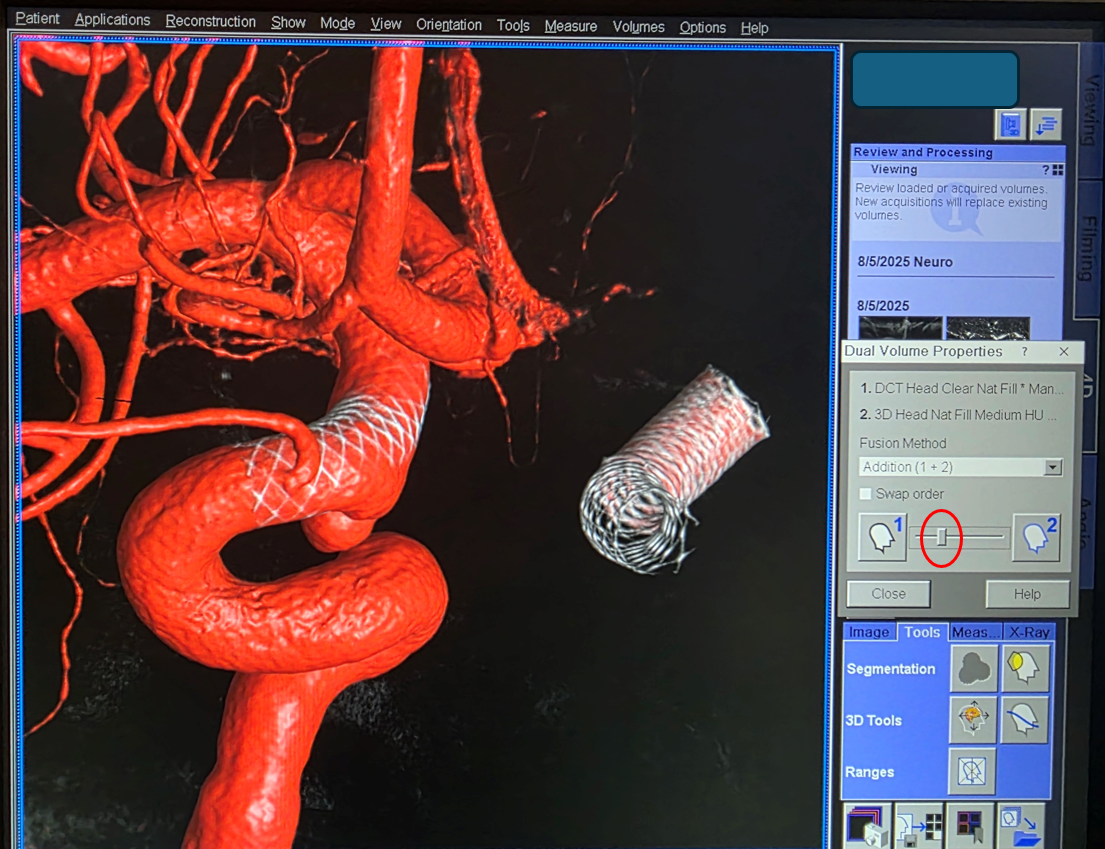Switch to the X-Ray tab

coord(1028,632)
